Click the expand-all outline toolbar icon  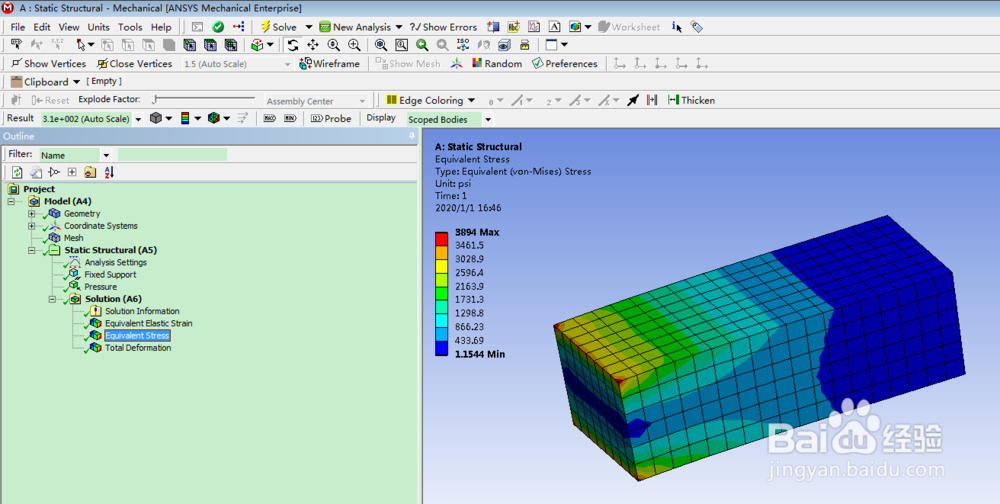click(72, 172)
